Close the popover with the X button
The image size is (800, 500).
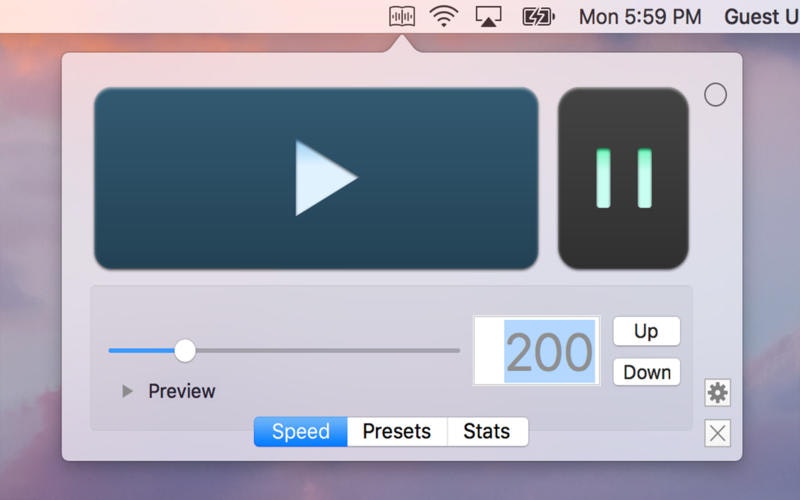717,433
